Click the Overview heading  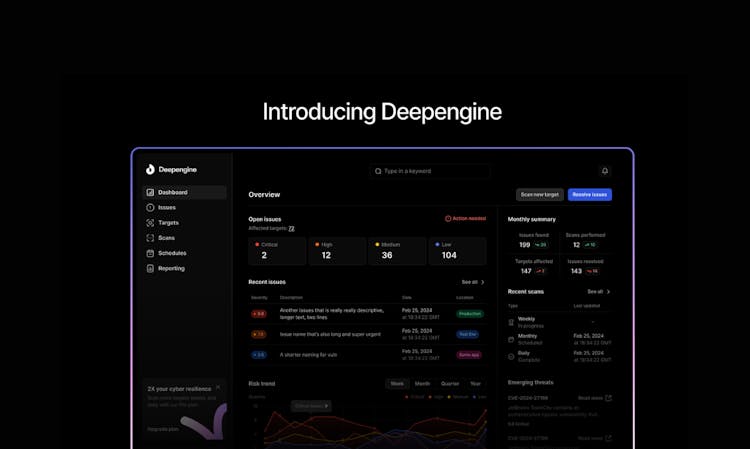(264, 195)
